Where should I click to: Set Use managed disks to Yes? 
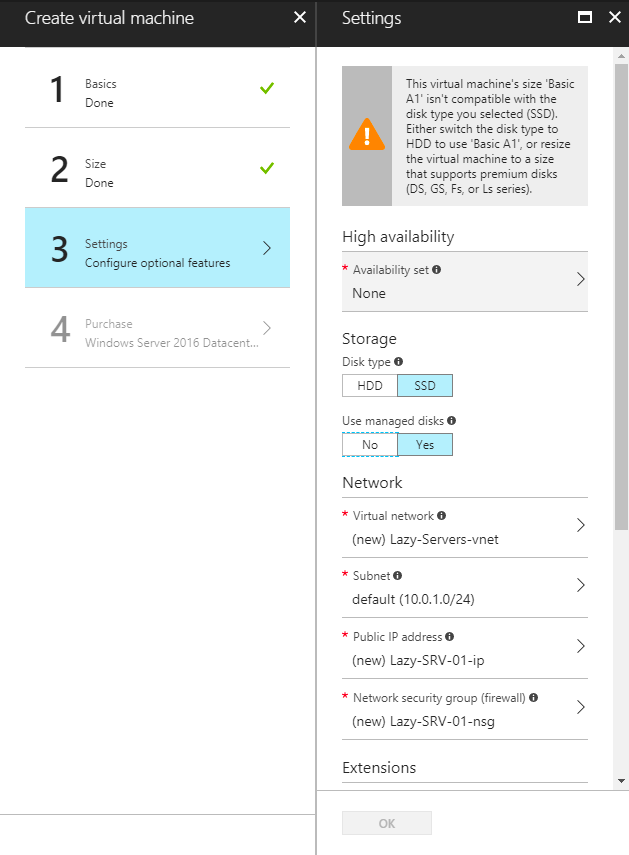[425, 445]
